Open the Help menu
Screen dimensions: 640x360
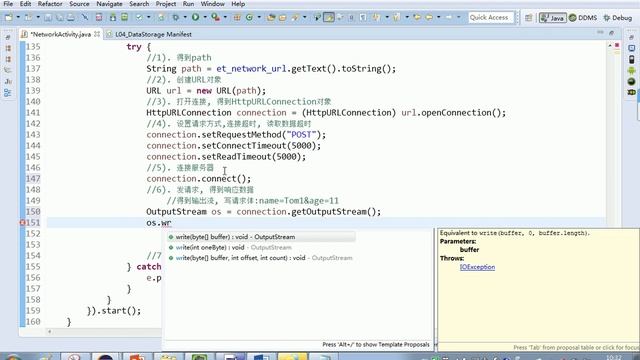pyautogui.click(x=238, y=4)
